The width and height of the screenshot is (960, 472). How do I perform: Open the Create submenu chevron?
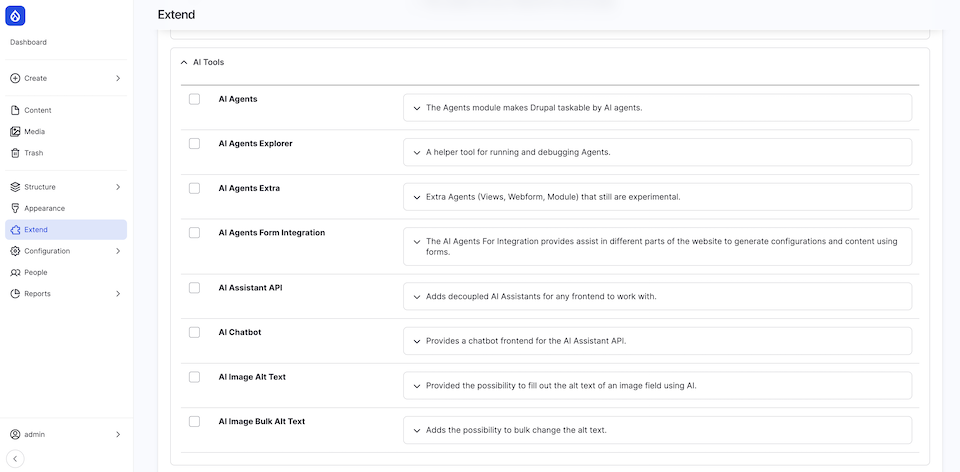(x=118, y=78)
